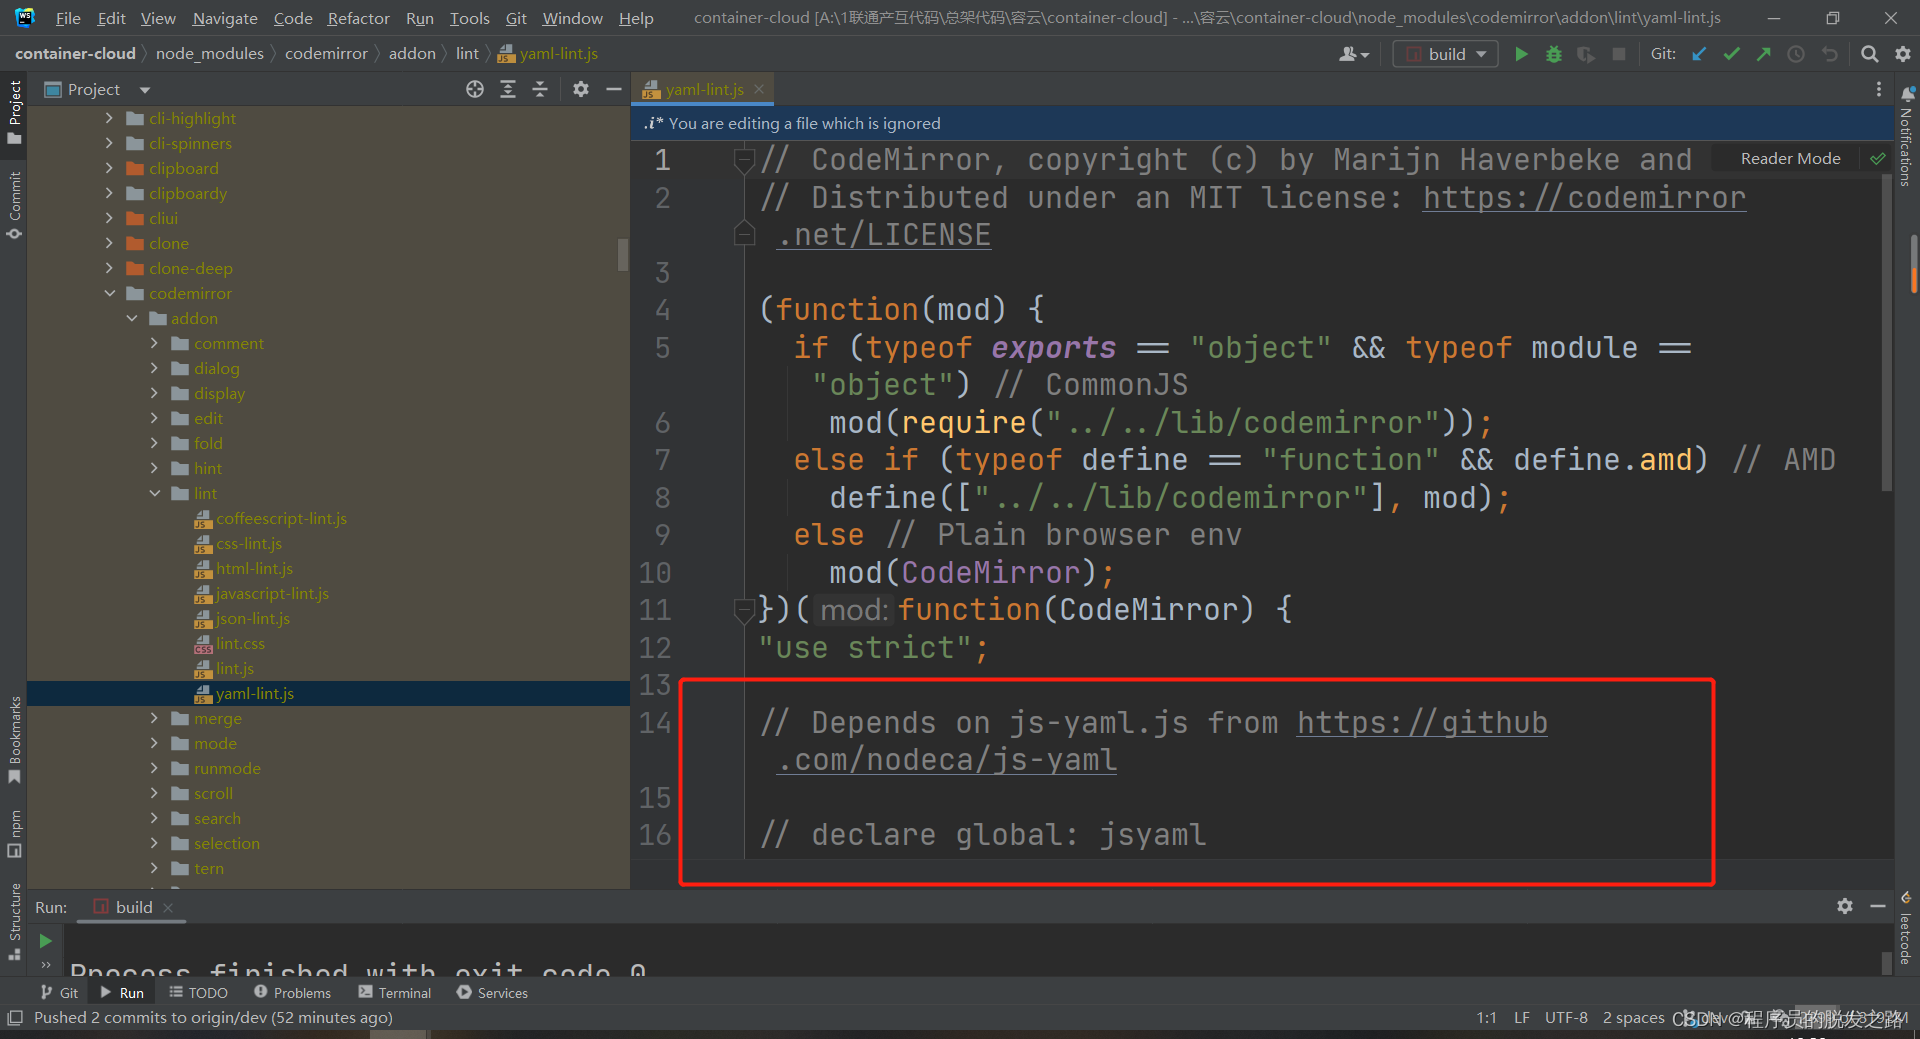1920x1039 pixels.
Task: Open editor tab options (three dots)
Action: click(x=1879, y=89)
